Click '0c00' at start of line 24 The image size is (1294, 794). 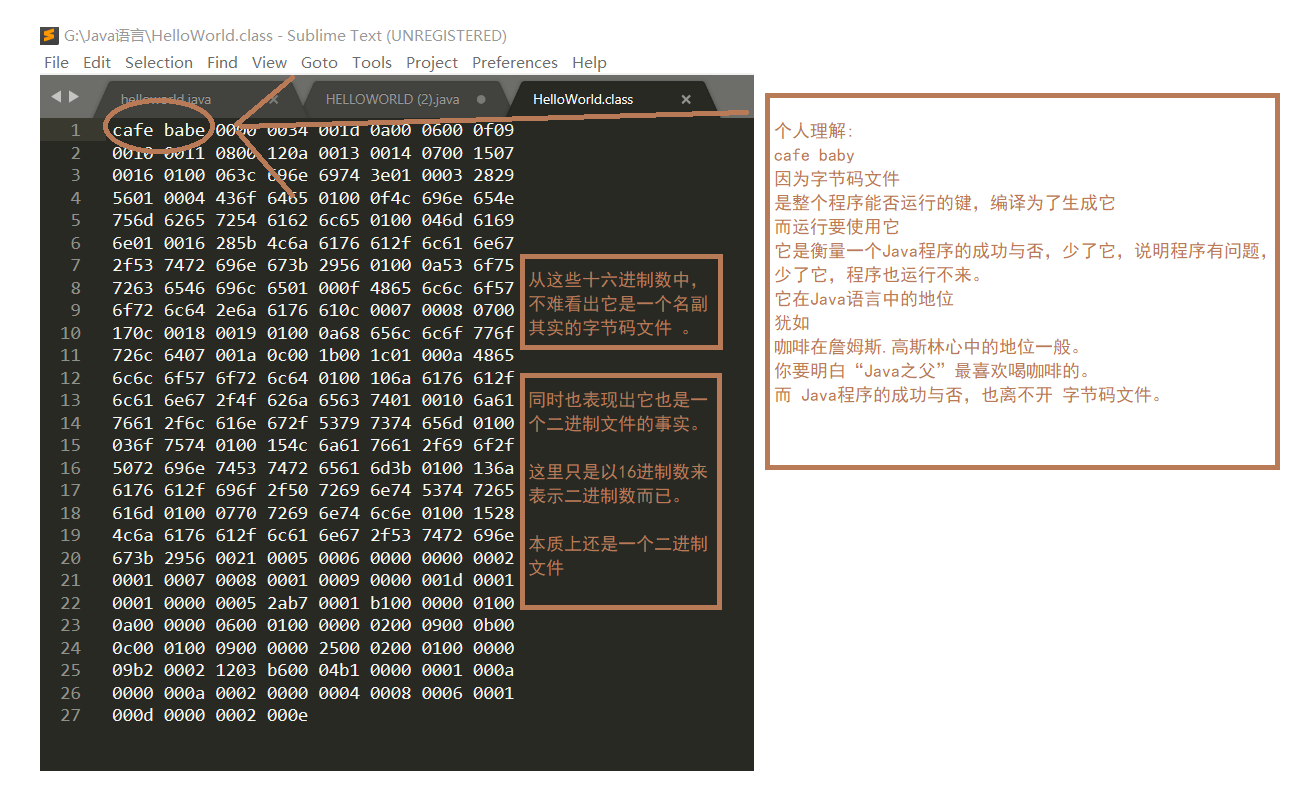coord(133,647)
